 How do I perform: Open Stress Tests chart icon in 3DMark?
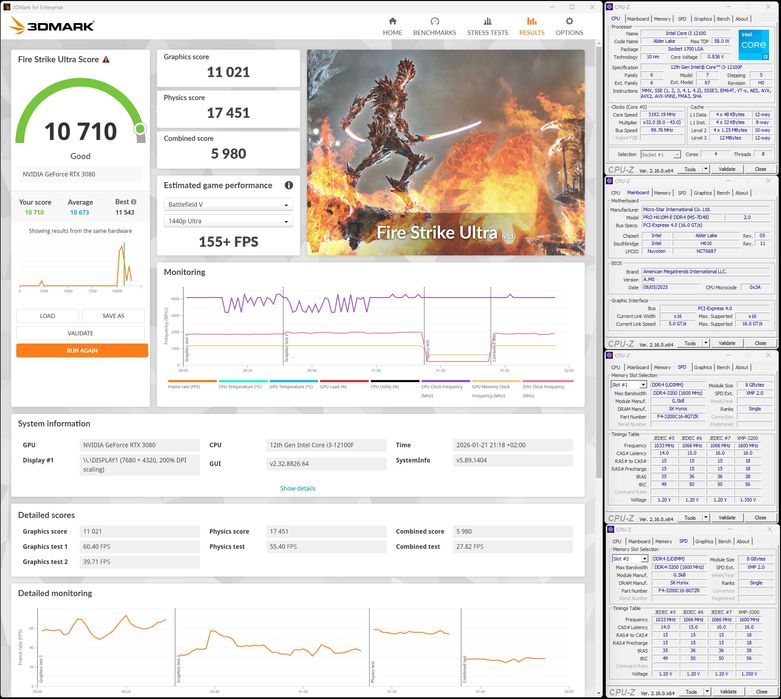pos(488,21)
